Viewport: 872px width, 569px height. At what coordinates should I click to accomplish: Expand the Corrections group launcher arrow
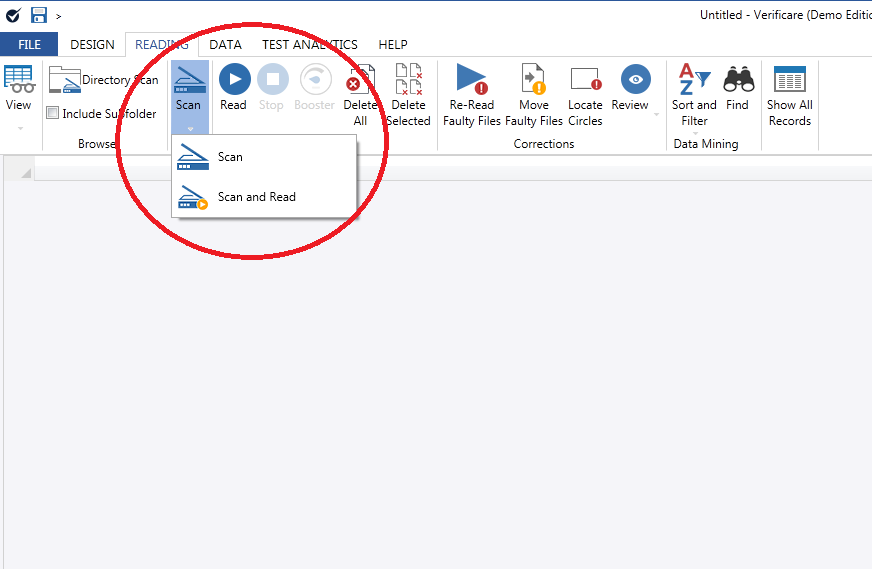656,114
